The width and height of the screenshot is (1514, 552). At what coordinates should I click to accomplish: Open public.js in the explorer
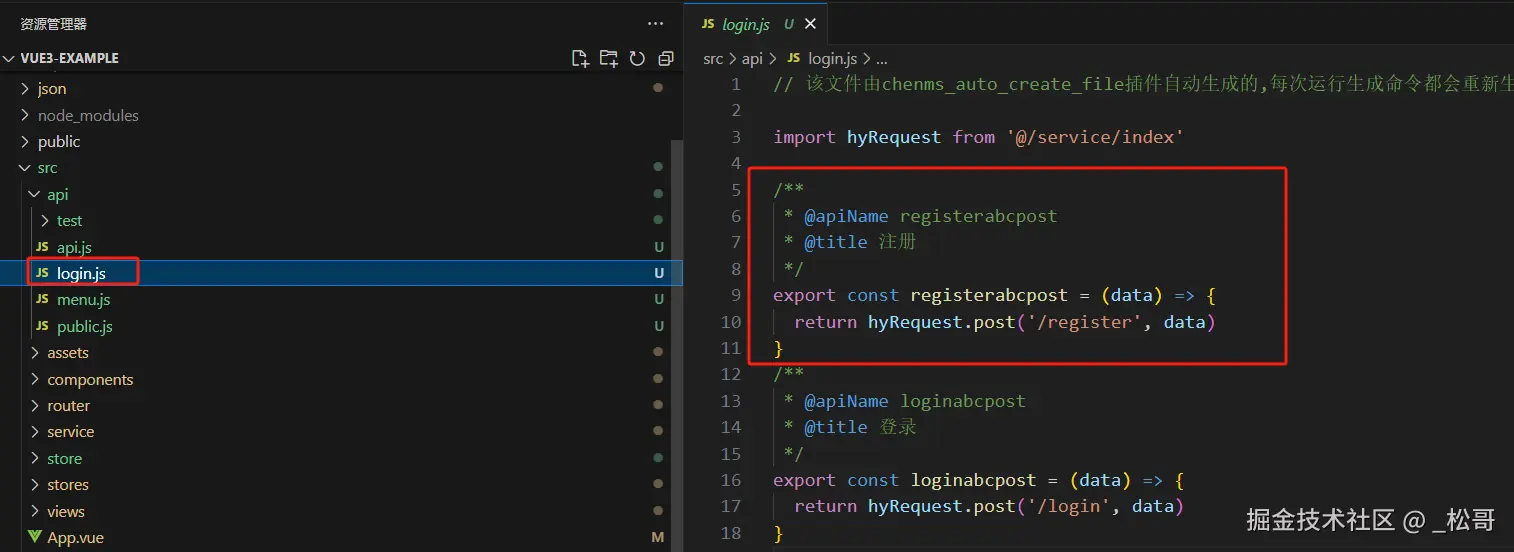point(84,326)
